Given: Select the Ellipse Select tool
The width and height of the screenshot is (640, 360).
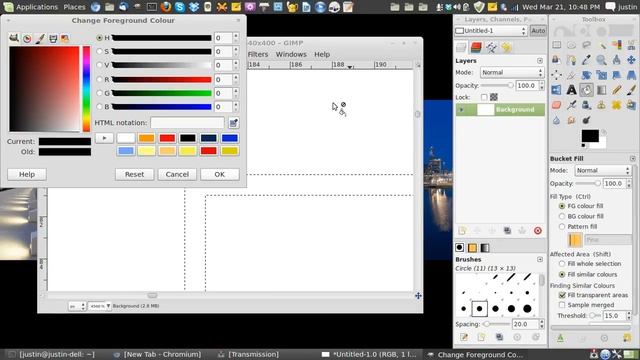Looking at the screenshot, I should pyautogui.click(x=571, y=45).
